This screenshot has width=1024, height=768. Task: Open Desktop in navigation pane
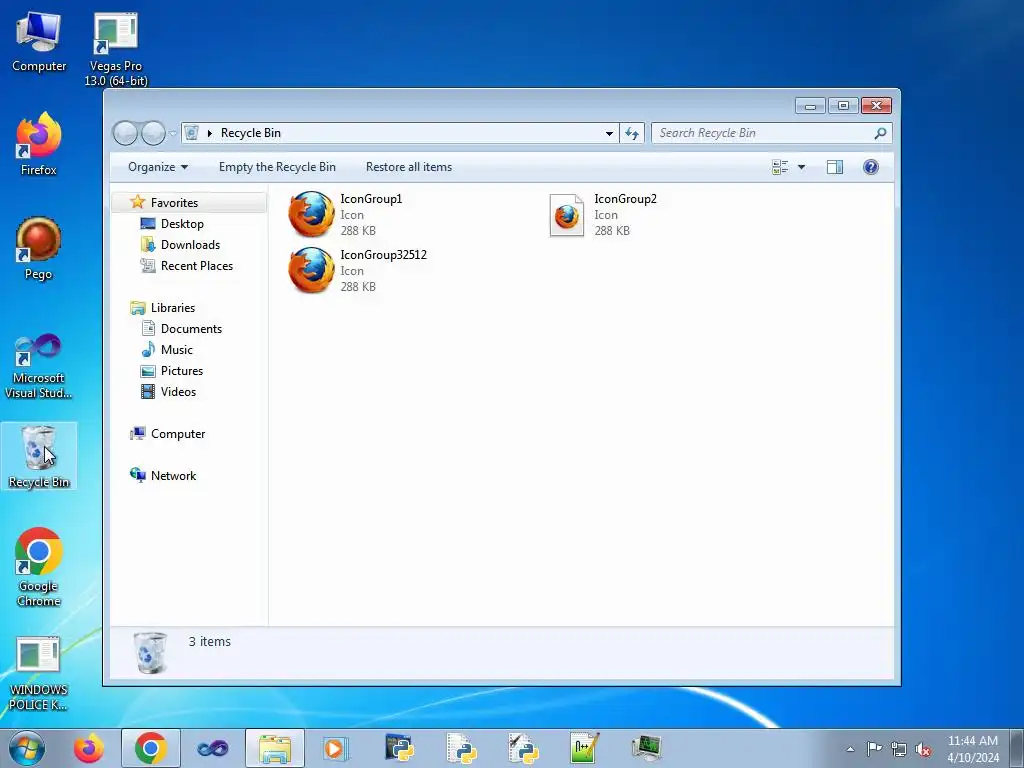[182, 224]
